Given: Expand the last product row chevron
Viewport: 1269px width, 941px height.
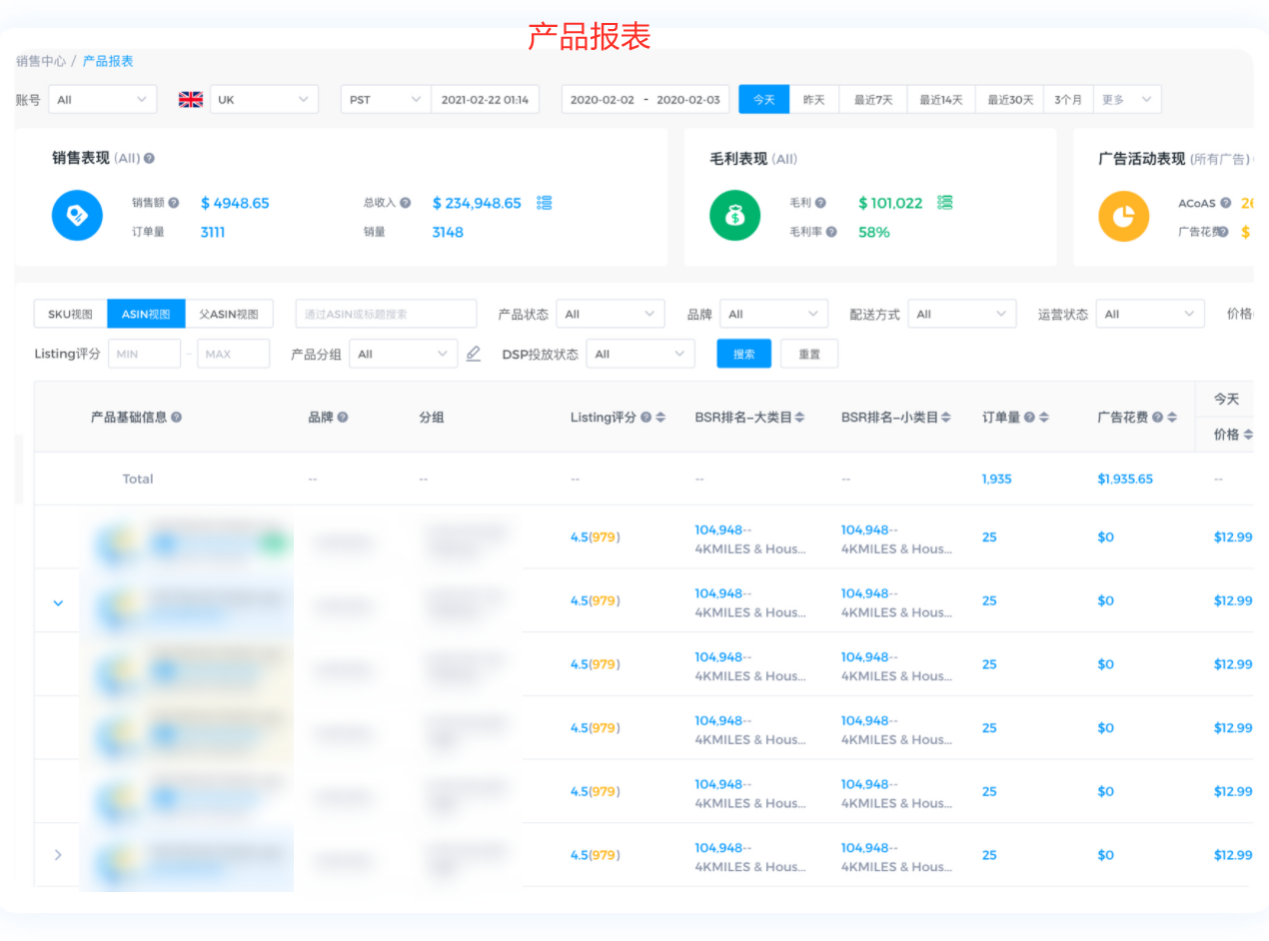Looking at the screenshot, I should (x=58, y=855).
